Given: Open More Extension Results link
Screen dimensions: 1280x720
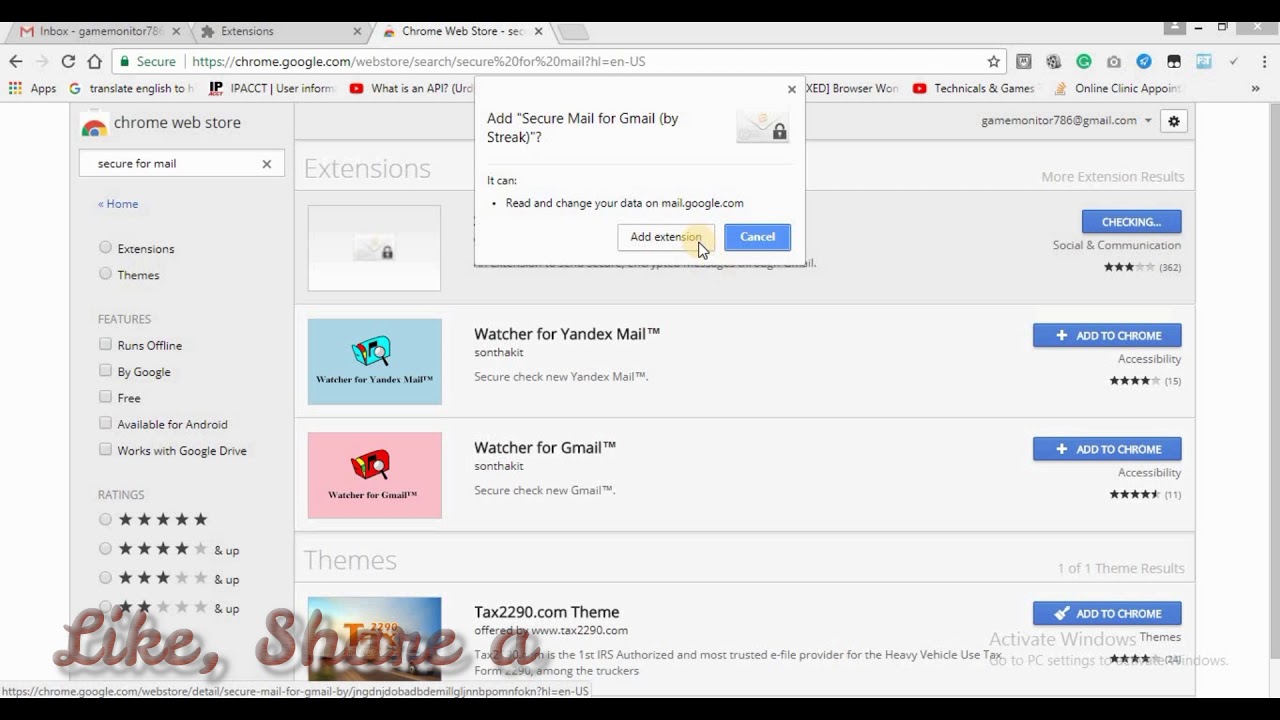Looking at the screenshot, I should tap(1112, 177).
